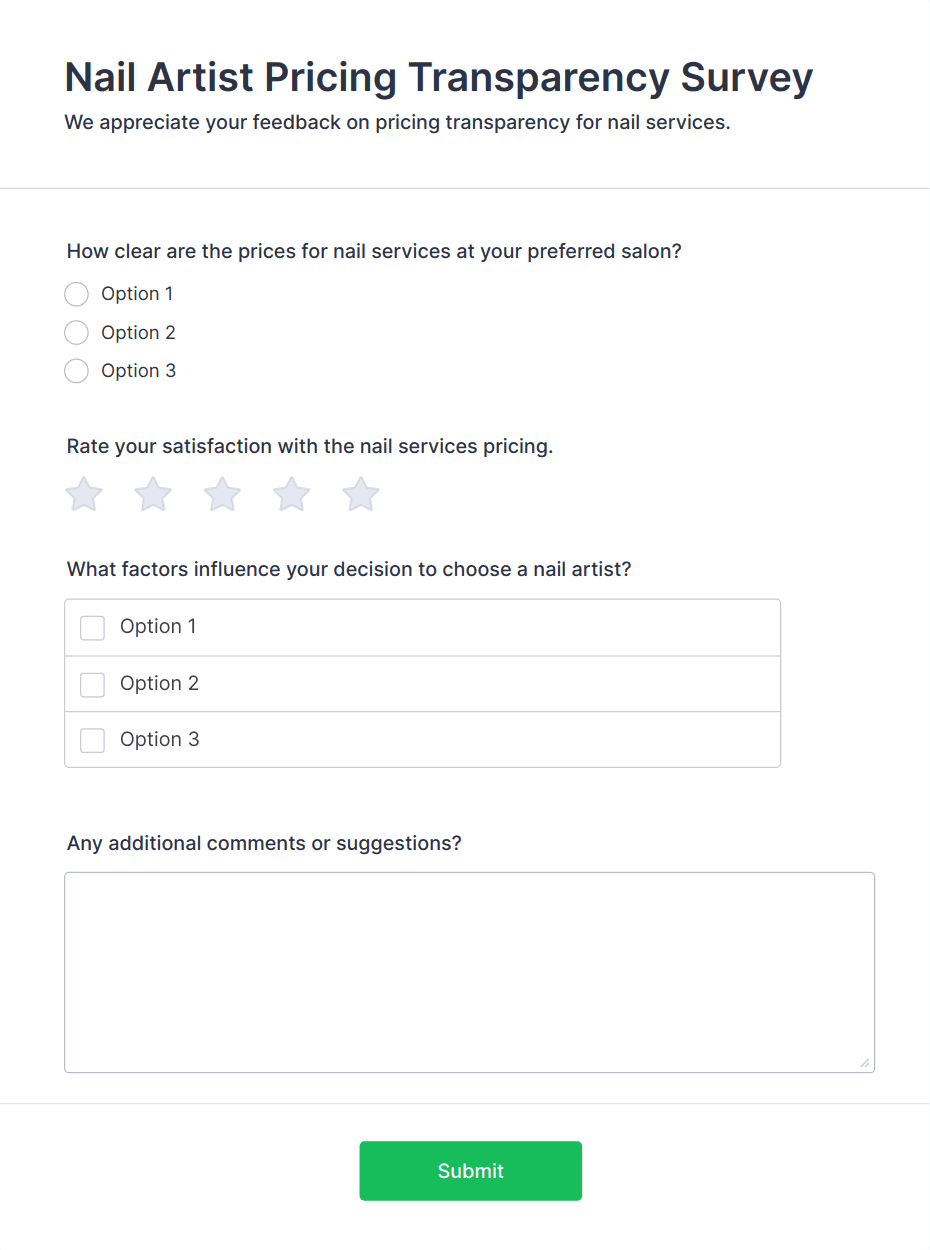The width and height of the screenshot is (930, 1250).
Task: Check Option 1 under factors influencing your decision
Action: (x=92, y=627)
